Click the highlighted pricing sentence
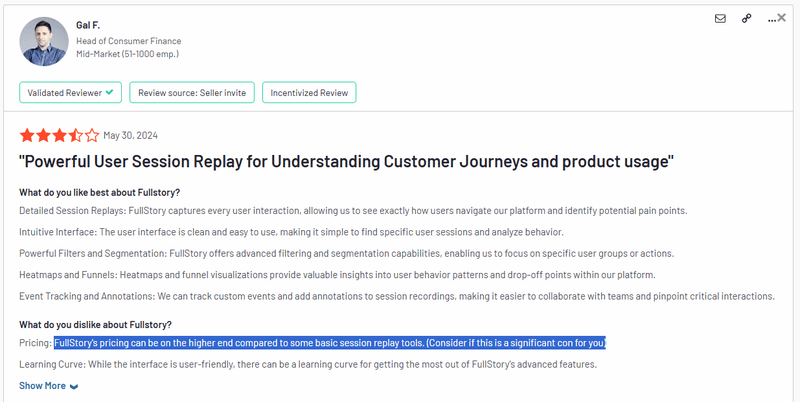The image size is (800, 402). click(330, 343)
